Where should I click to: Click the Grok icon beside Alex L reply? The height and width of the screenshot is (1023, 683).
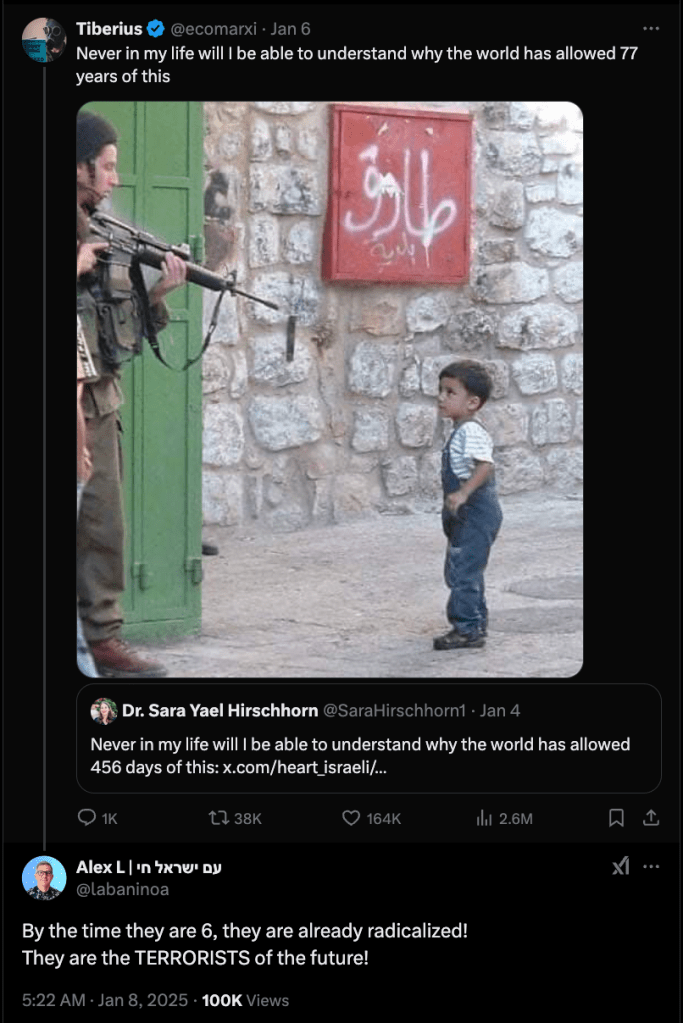pyautogui.click(x=621, y=866)
